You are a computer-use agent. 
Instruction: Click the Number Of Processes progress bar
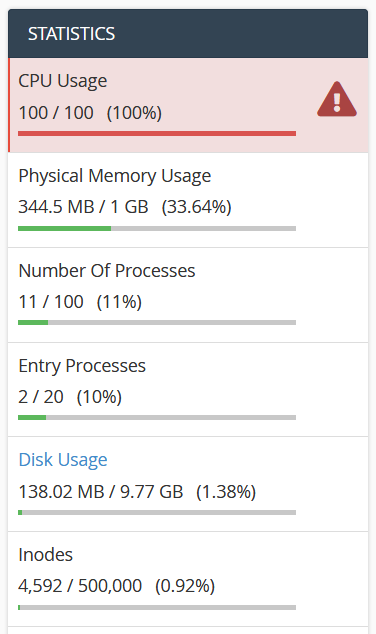(157, 323)
